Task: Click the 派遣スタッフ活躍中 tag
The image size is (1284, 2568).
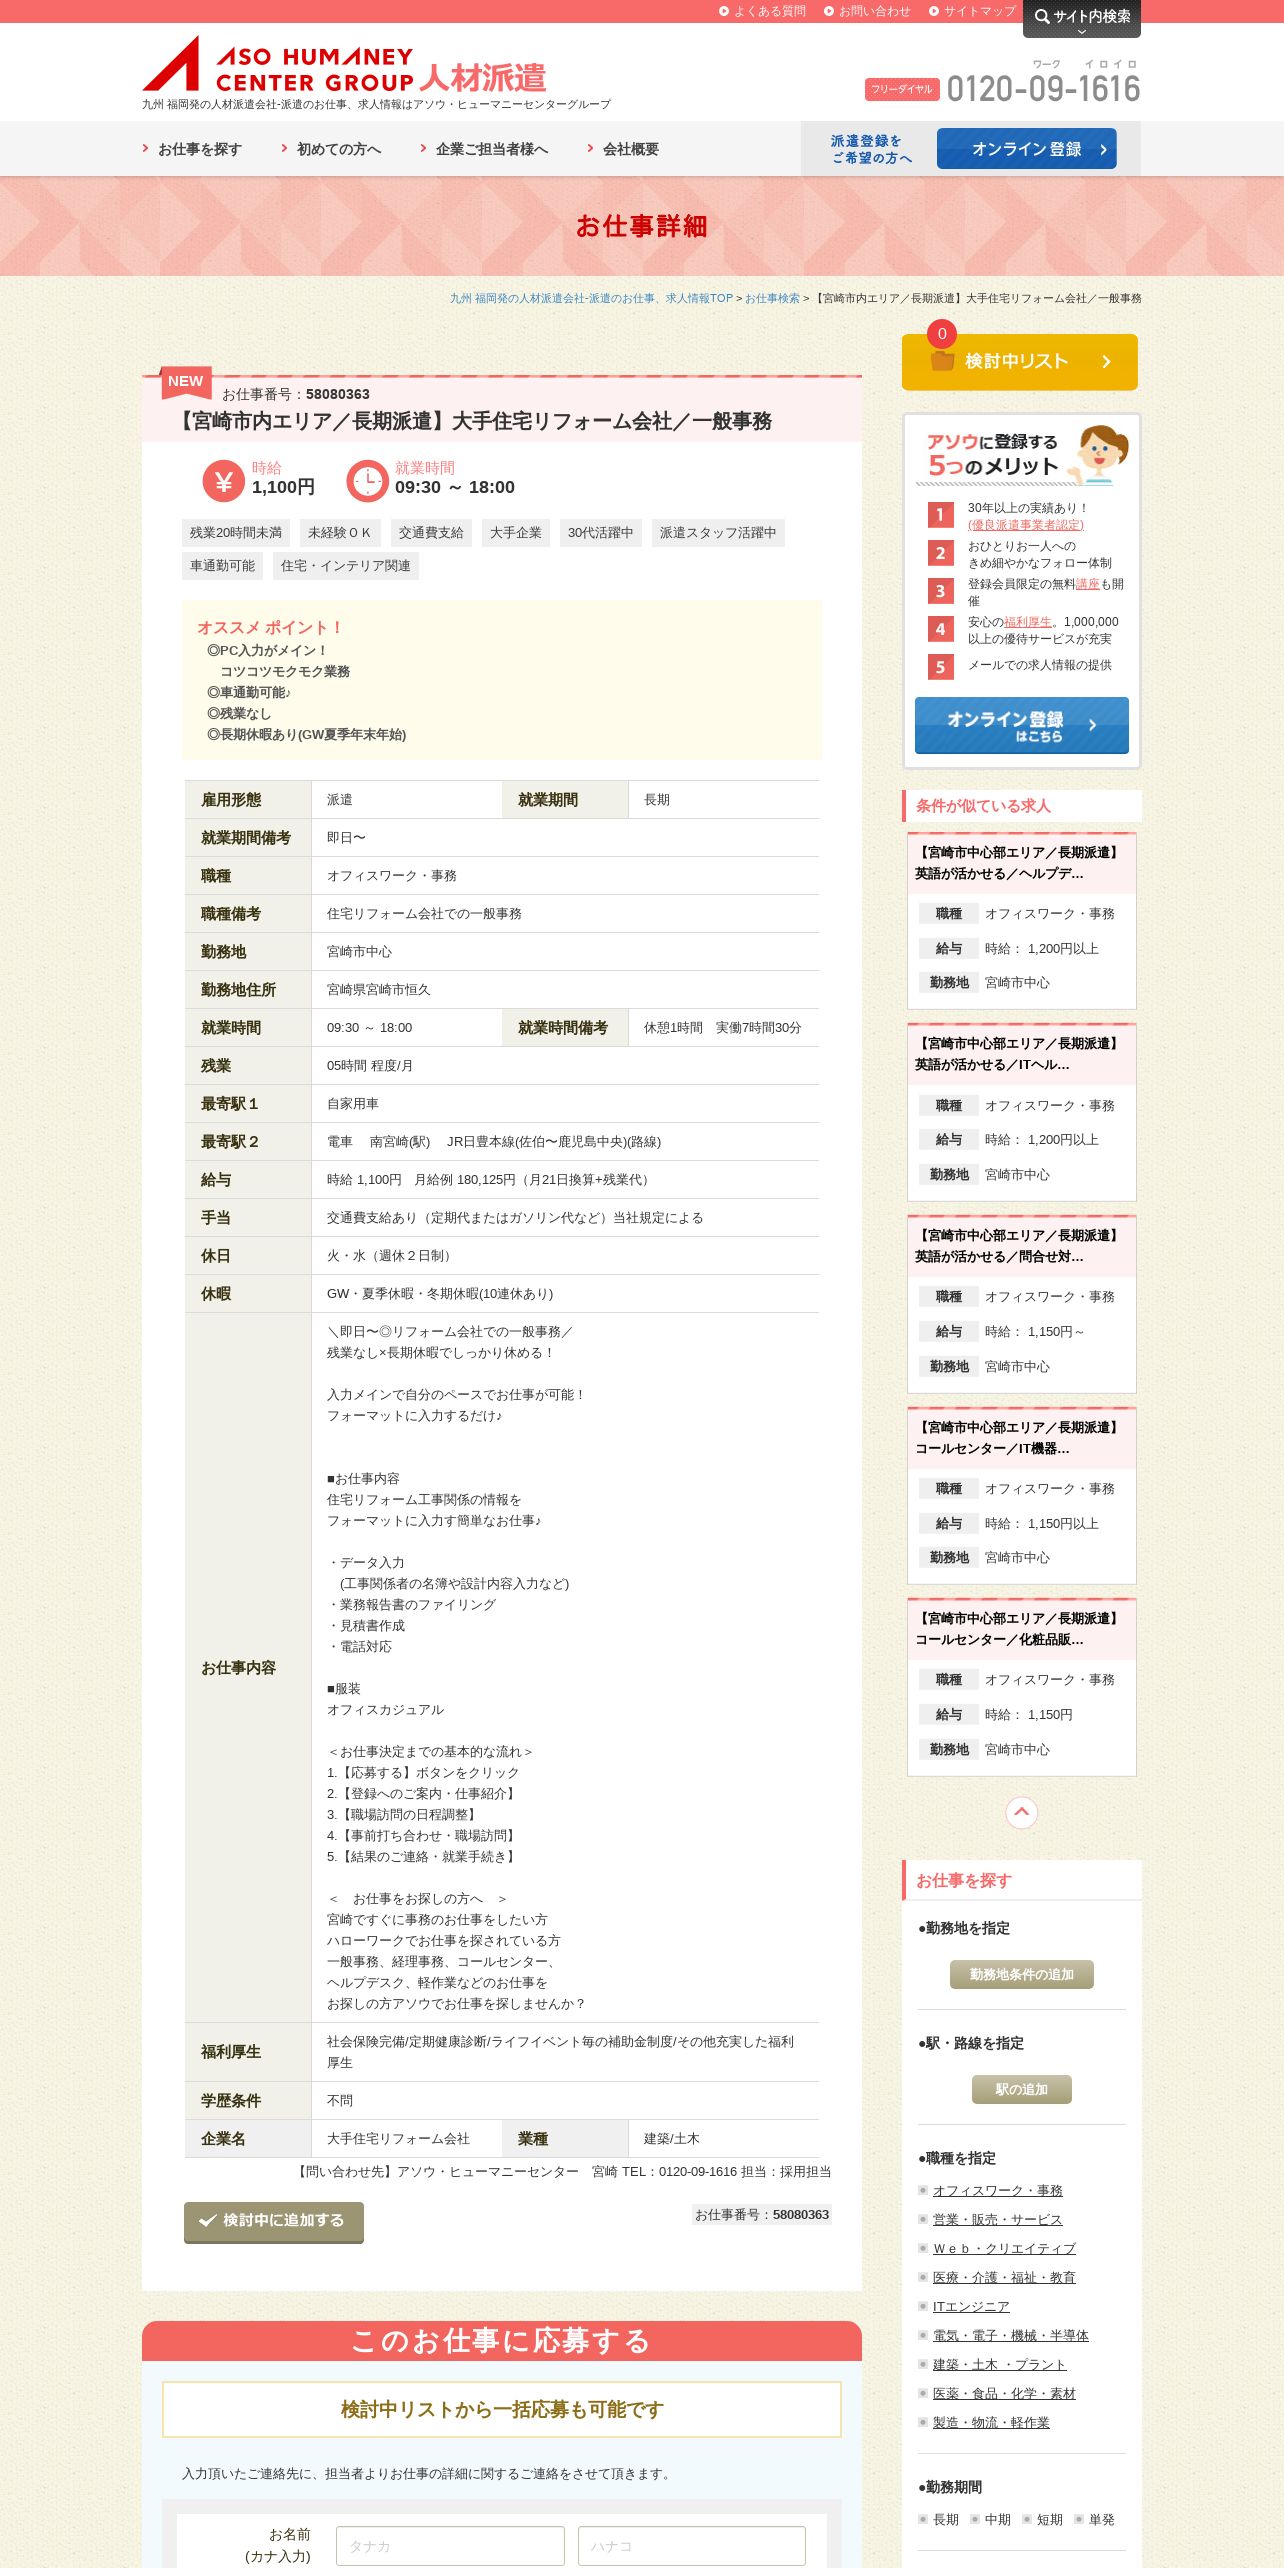Action: coord(718,533)
